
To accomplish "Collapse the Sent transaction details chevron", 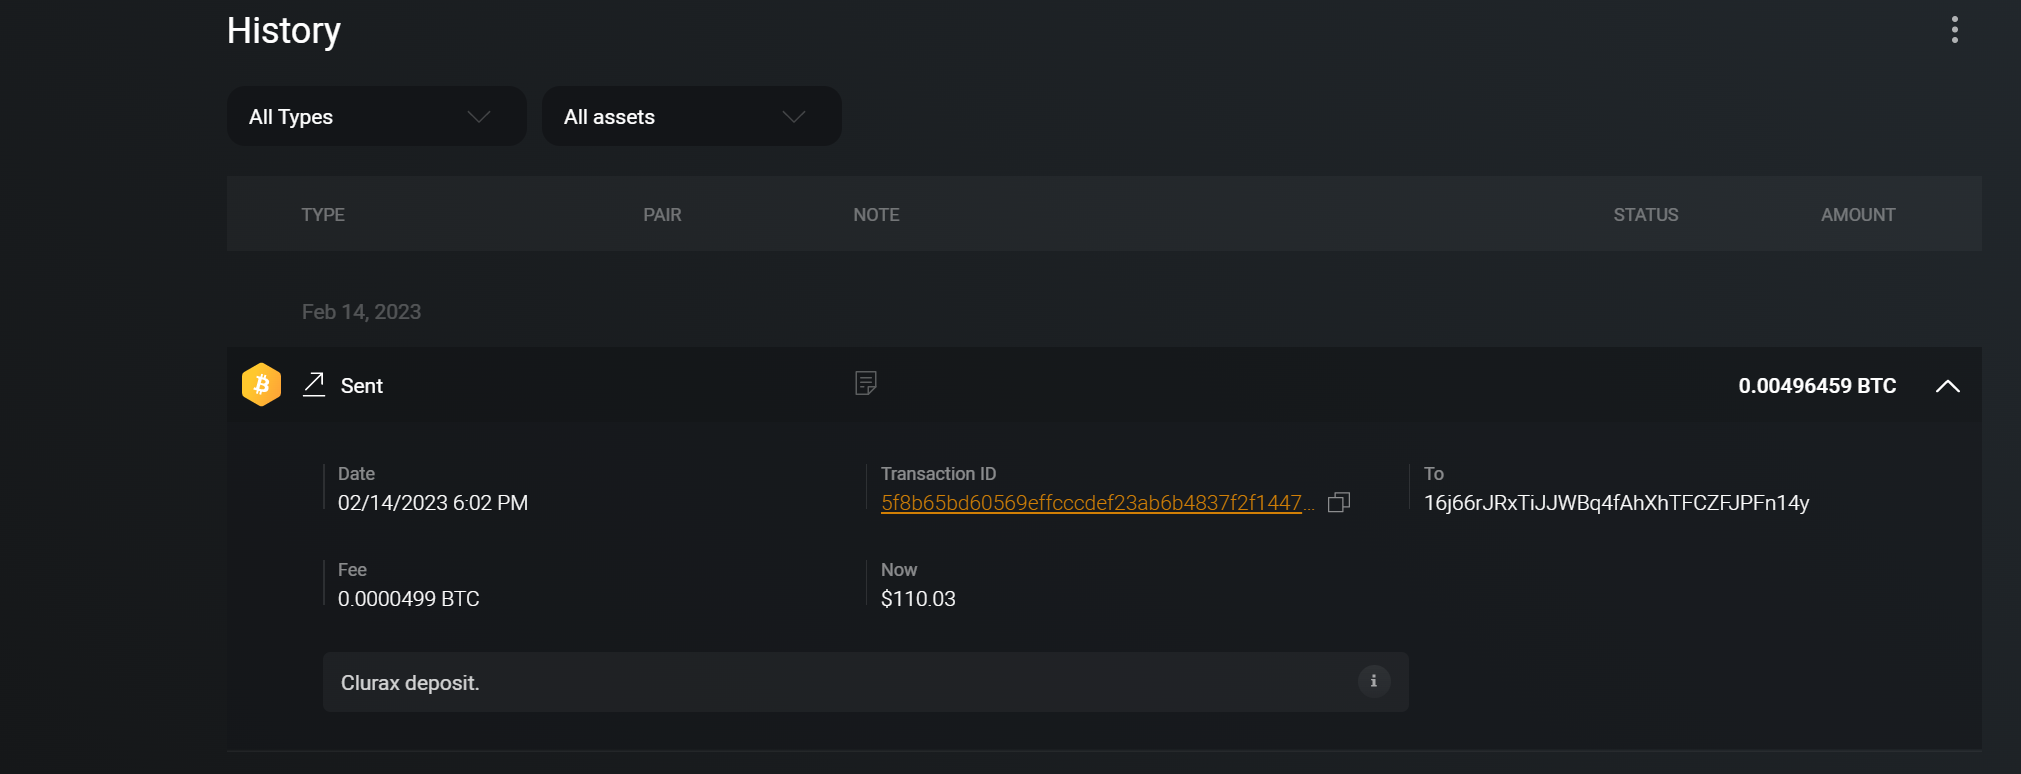I will 1947,386.
